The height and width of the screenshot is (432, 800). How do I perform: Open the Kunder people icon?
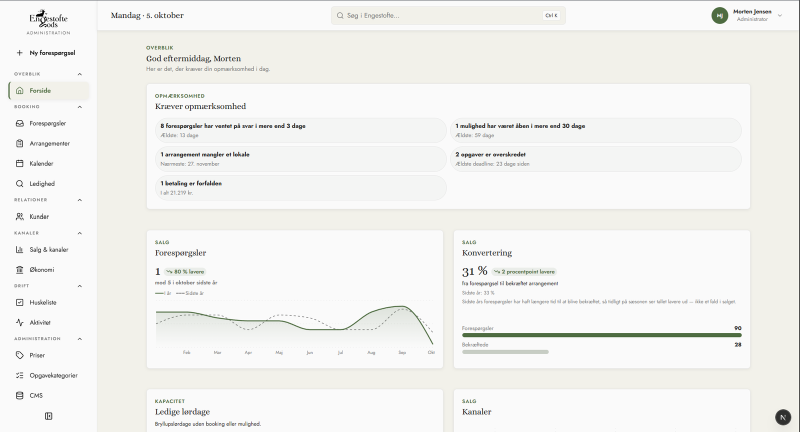point(19,216)
